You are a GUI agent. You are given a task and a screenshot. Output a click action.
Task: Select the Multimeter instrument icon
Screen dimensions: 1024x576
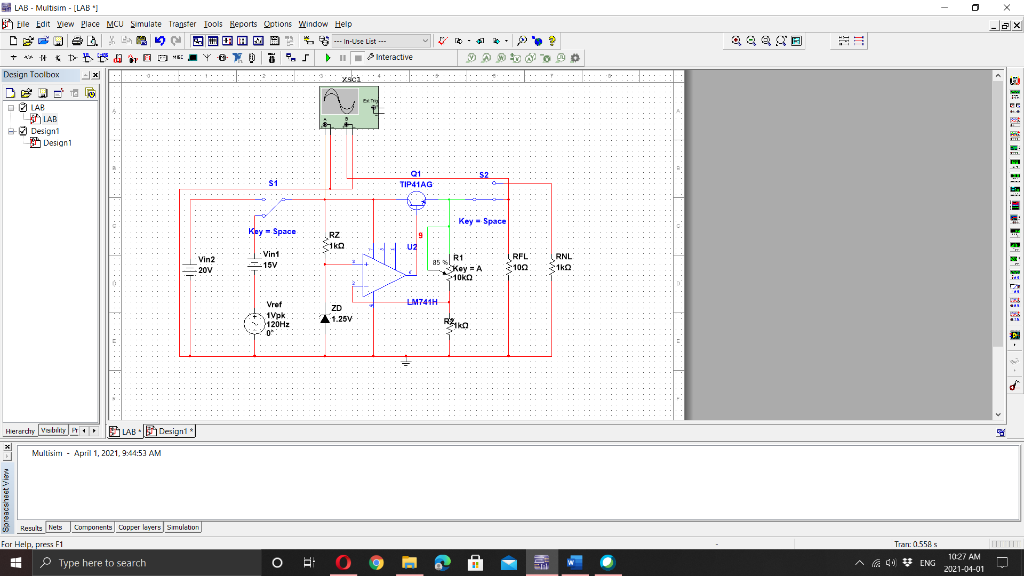(1014, 82)
